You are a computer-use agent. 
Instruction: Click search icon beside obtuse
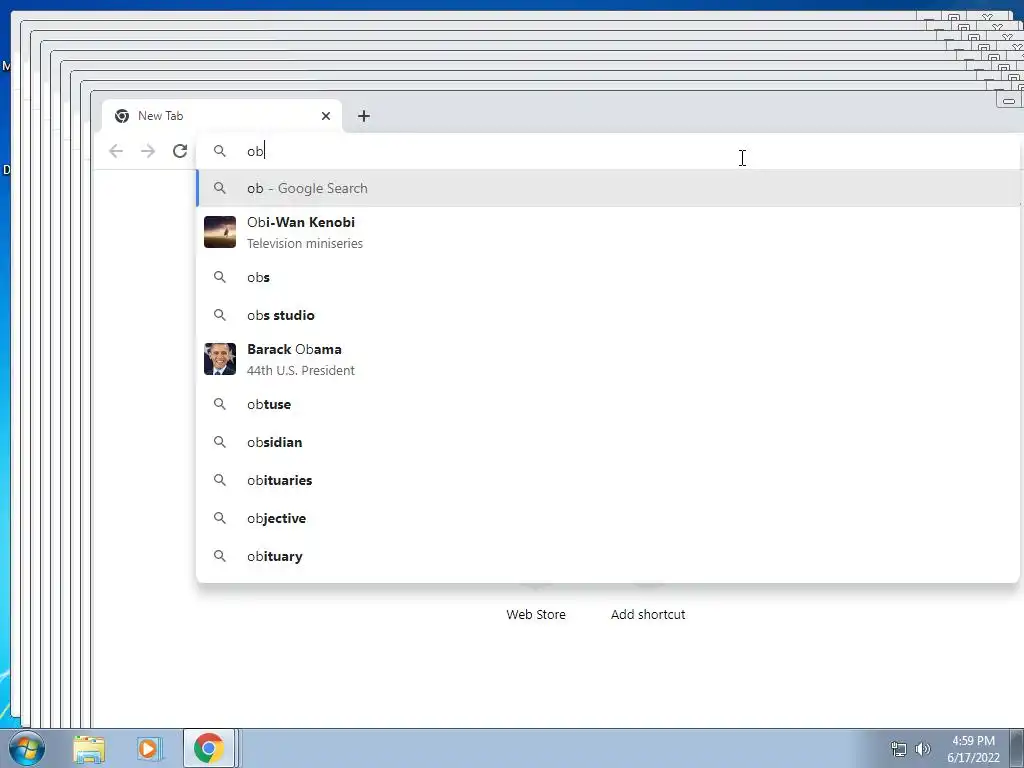220,404
